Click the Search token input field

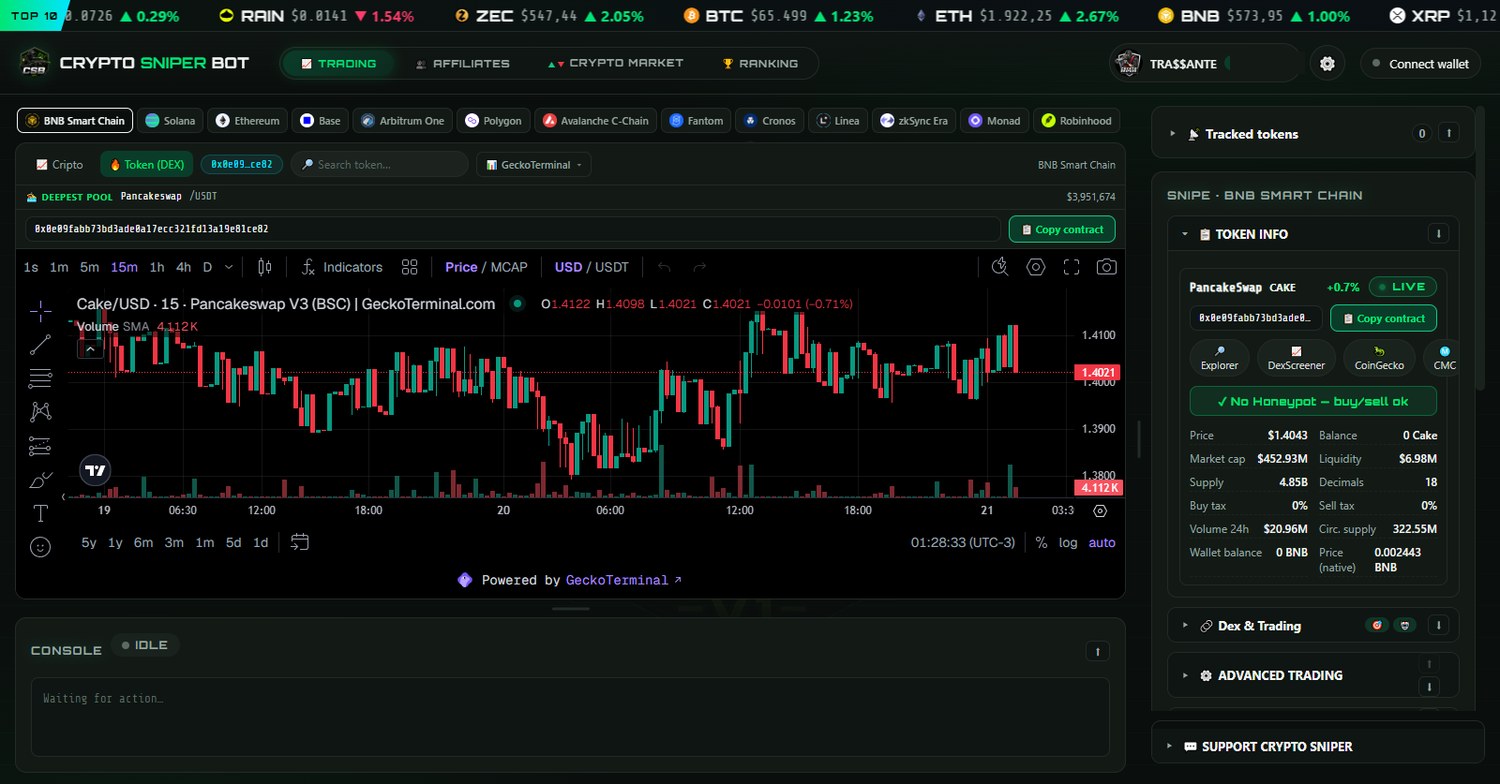coord(380,164)
